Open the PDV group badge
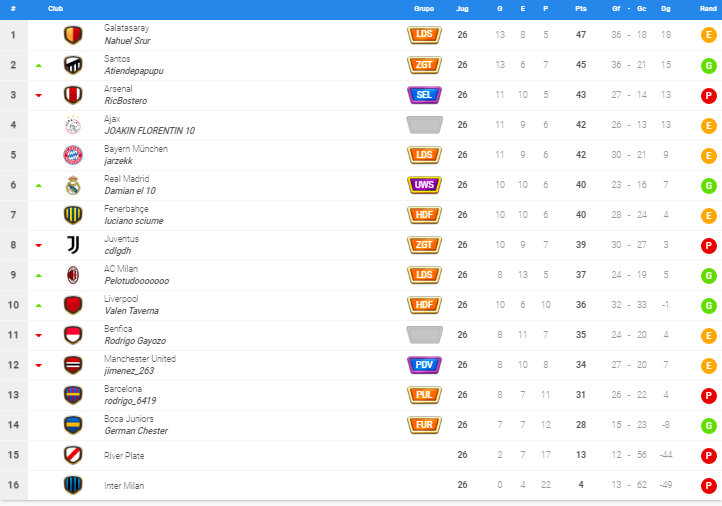 [424, 365]
